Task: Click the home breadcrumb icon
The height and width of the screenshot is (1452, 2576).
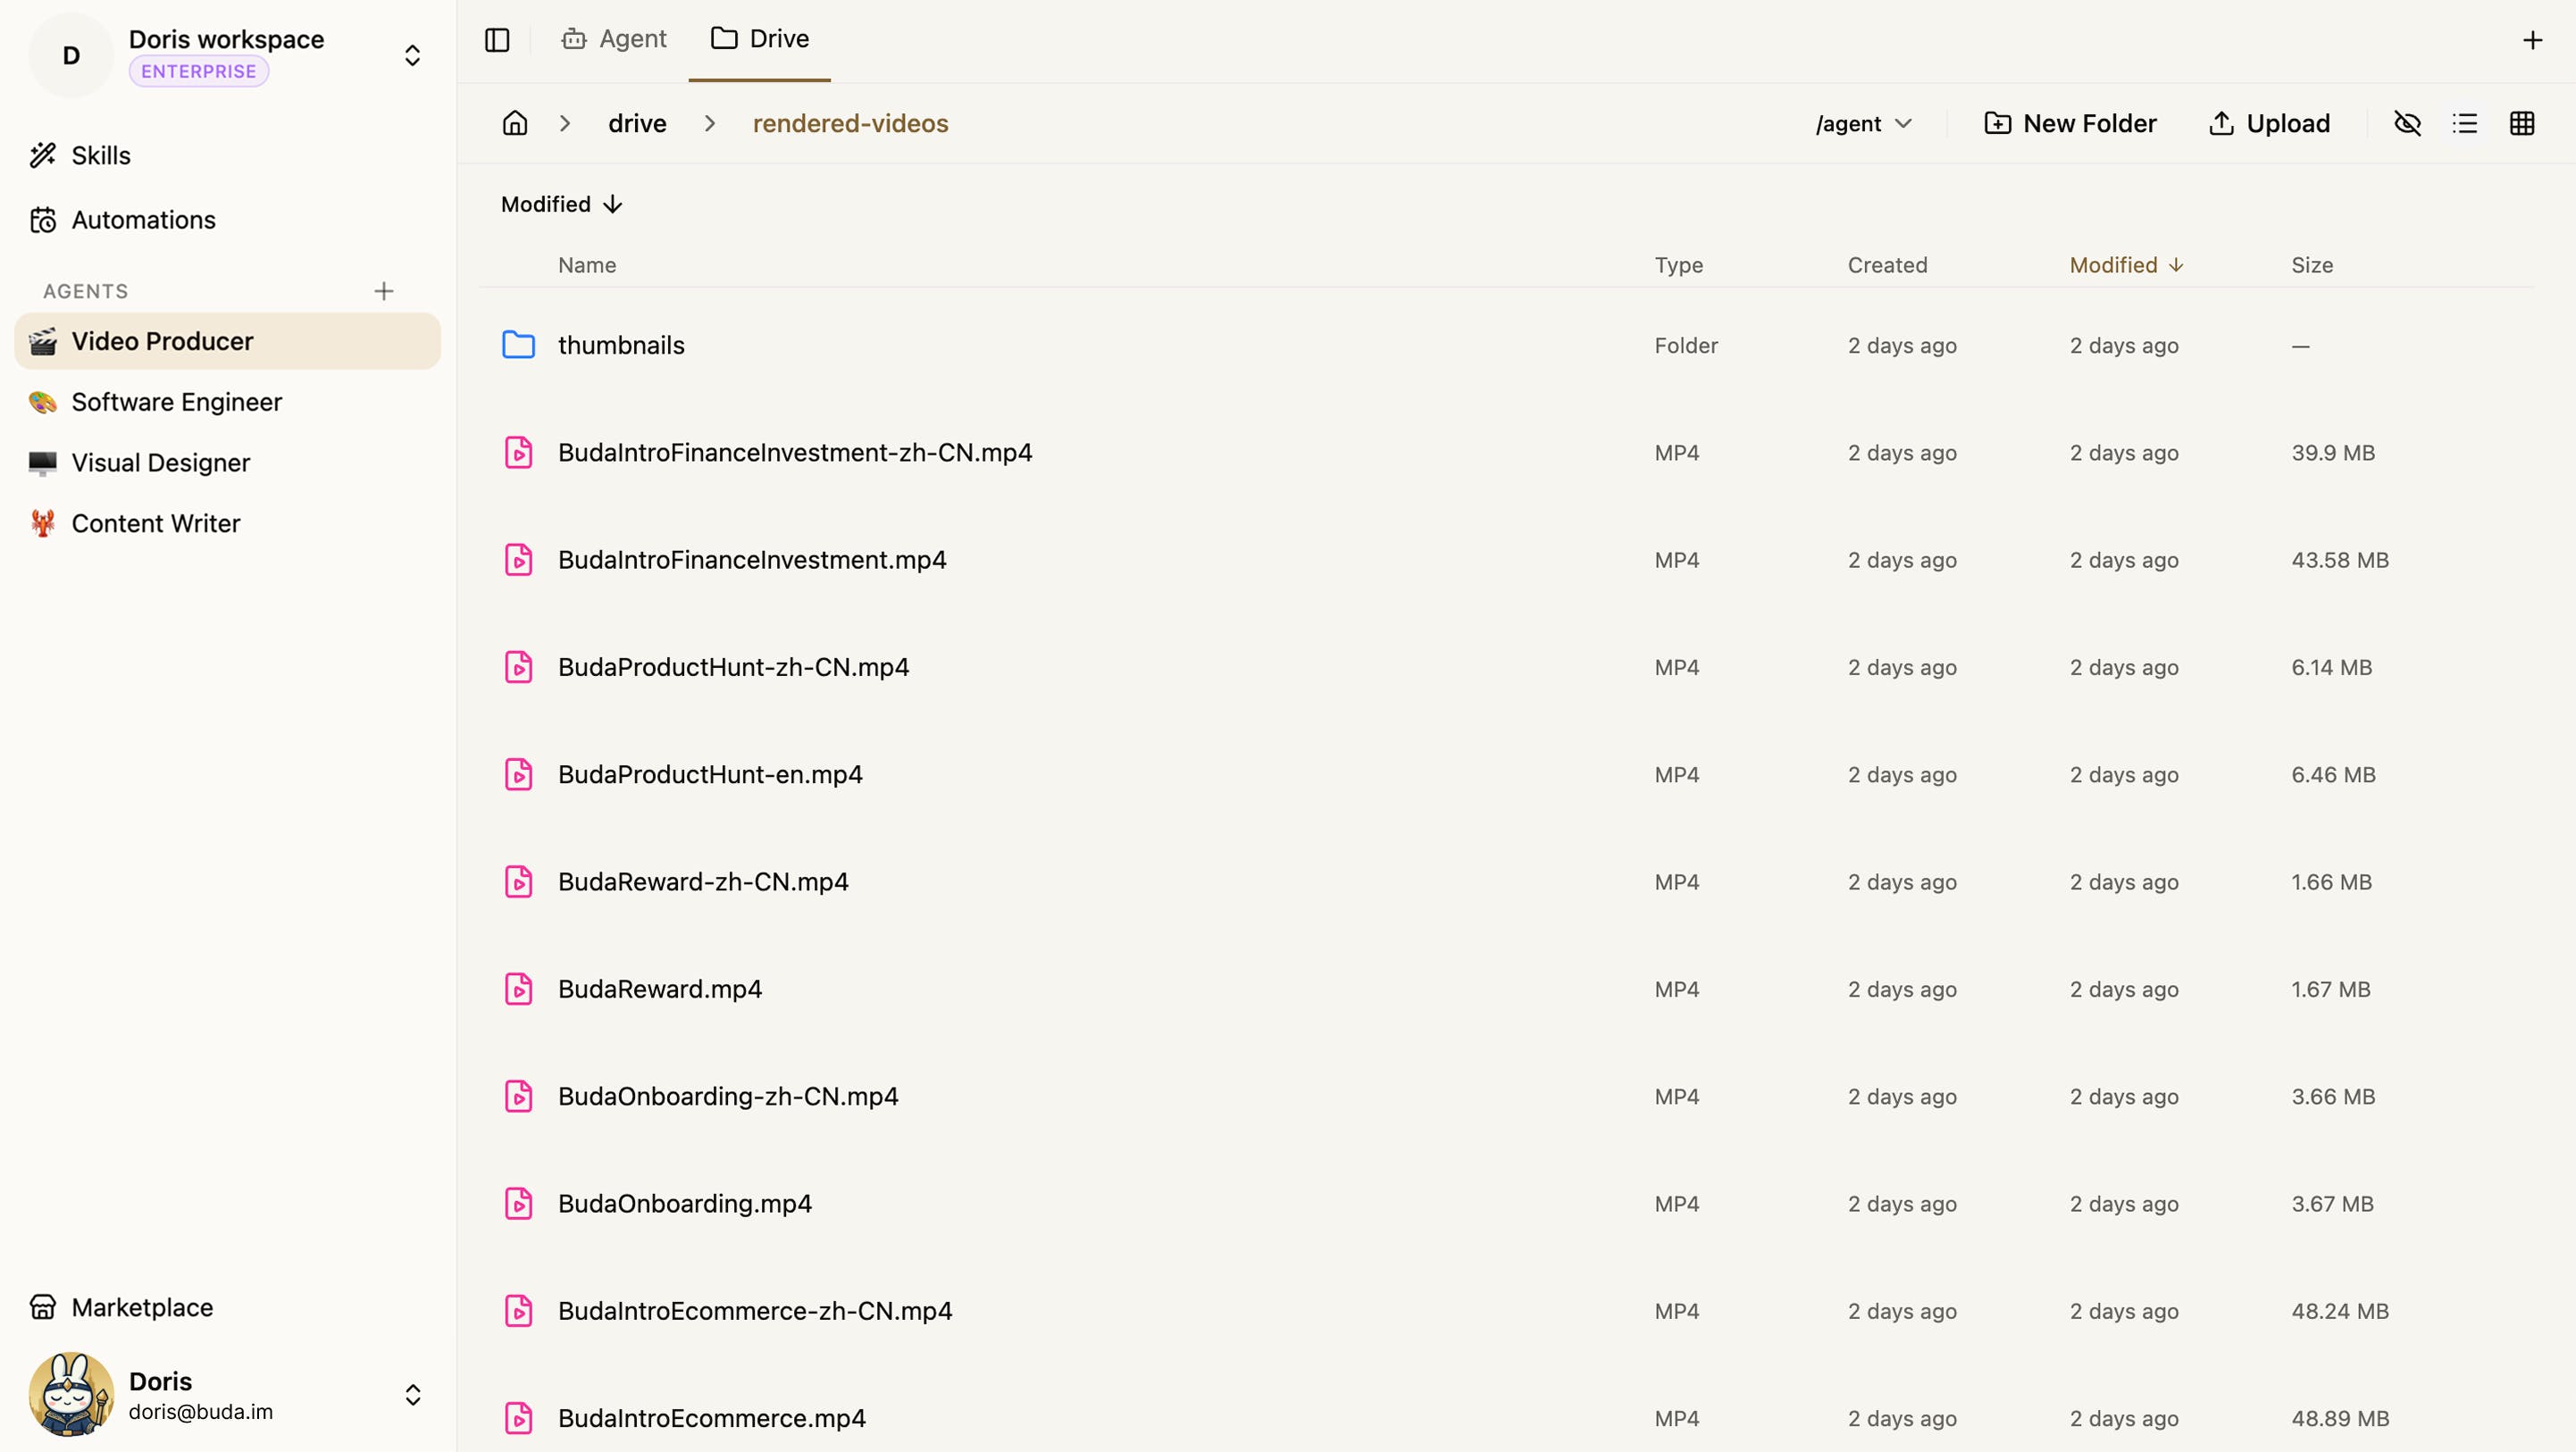Action: [514, 123]
